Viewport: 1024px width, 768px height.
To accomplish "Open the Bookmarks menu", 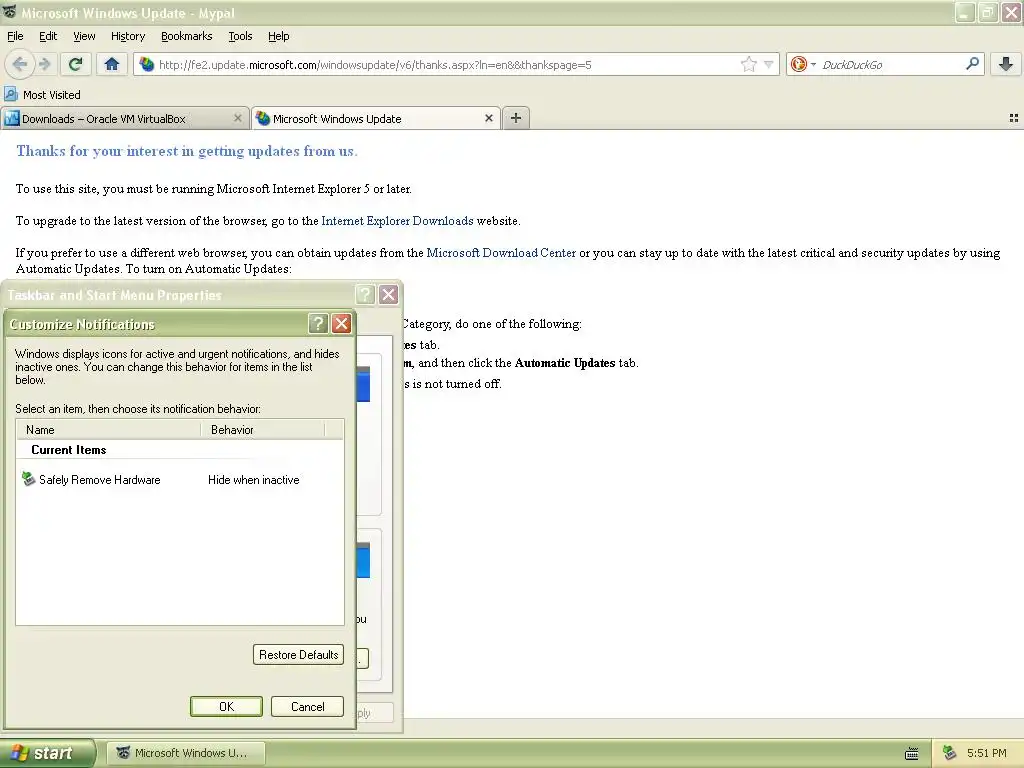I will click(186, 36).
